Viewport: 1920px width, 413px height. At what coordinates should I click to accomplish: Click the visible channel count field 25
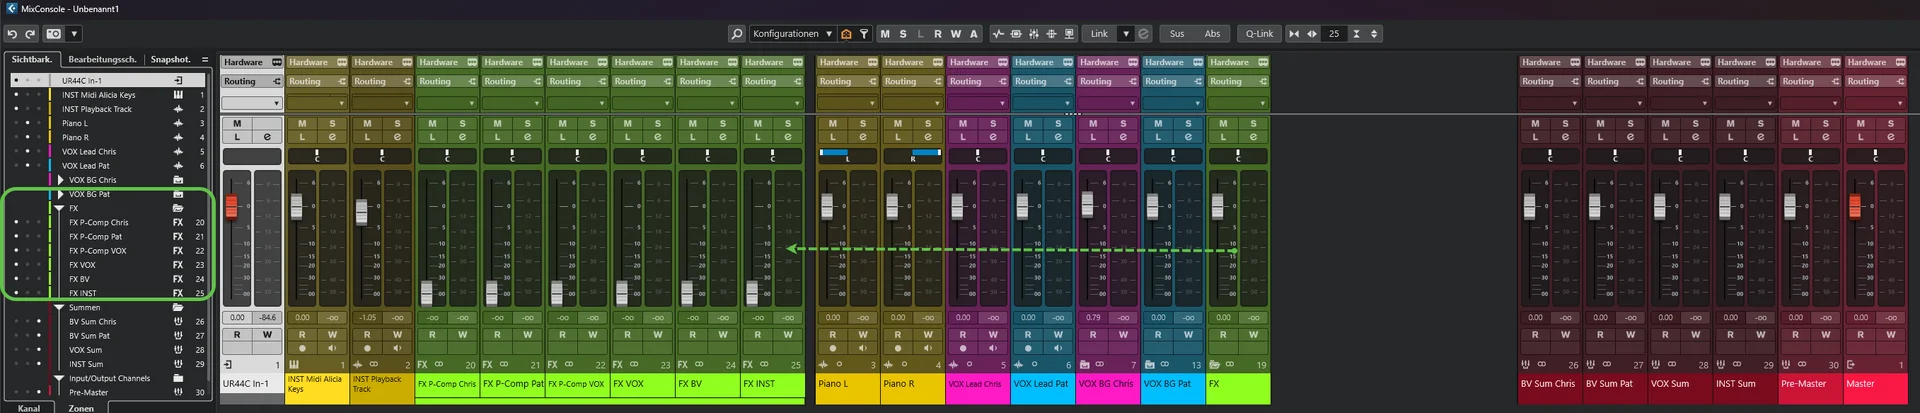1334,34
